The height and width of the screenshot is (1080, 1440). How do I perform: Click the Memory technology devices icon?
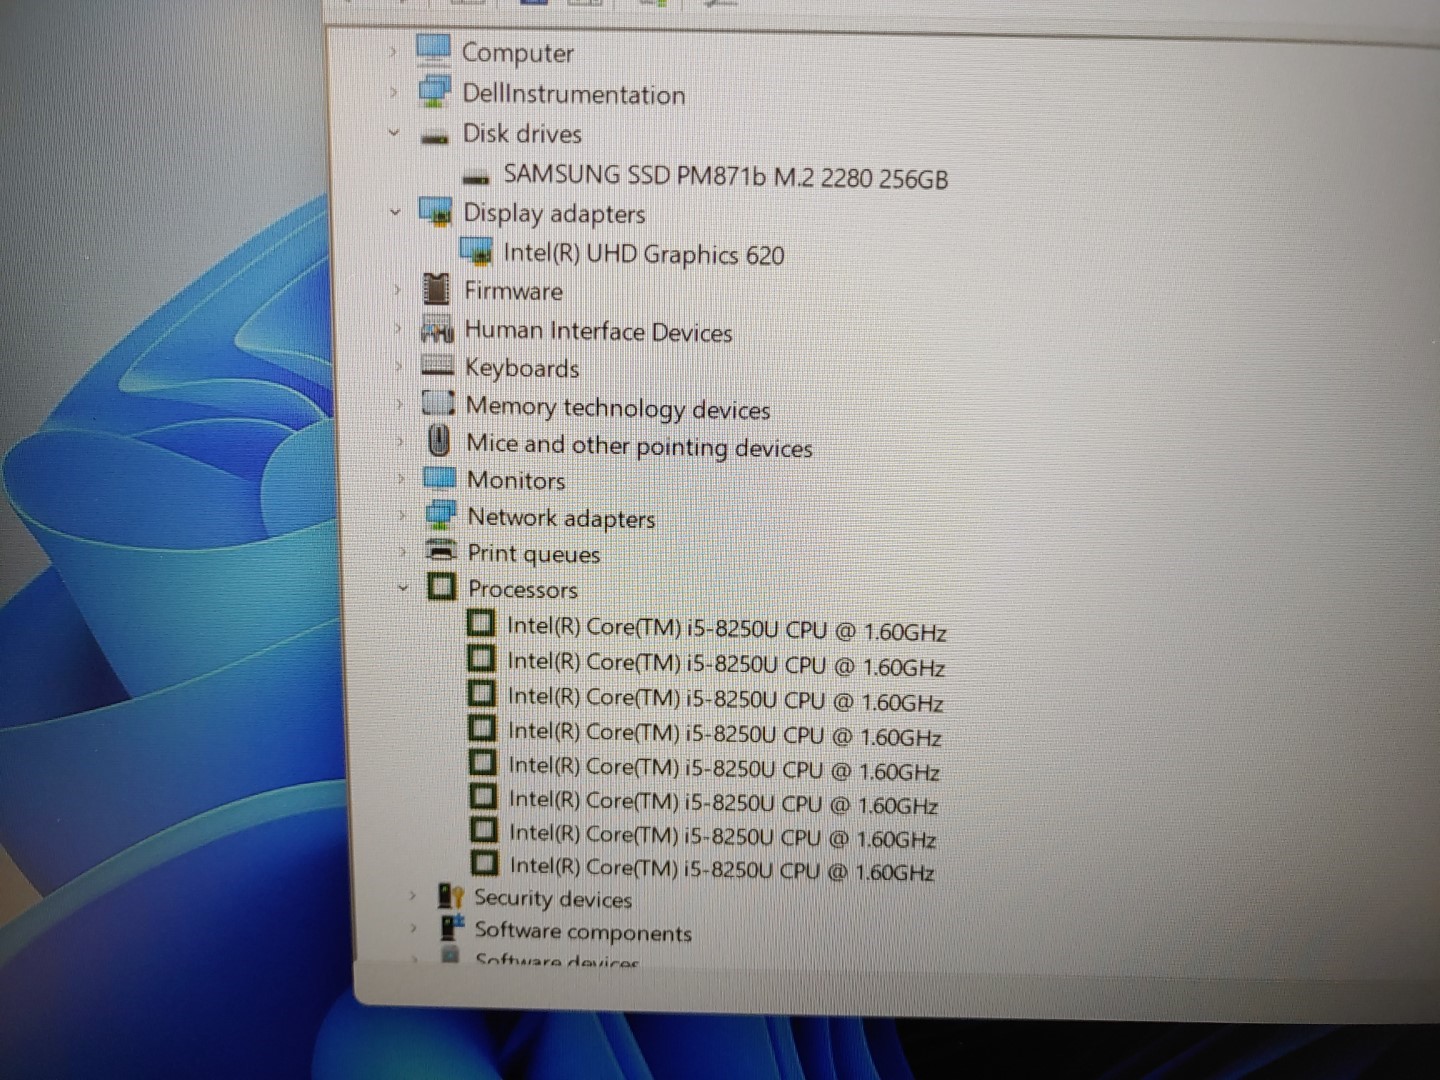(x=438, y=404)
